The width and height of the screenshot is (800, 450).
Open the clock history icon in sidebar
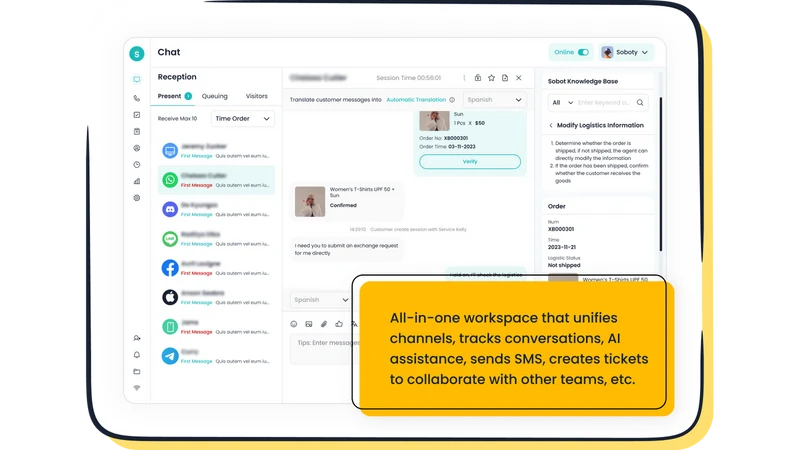pyautogui.click(x=137, y=165)
